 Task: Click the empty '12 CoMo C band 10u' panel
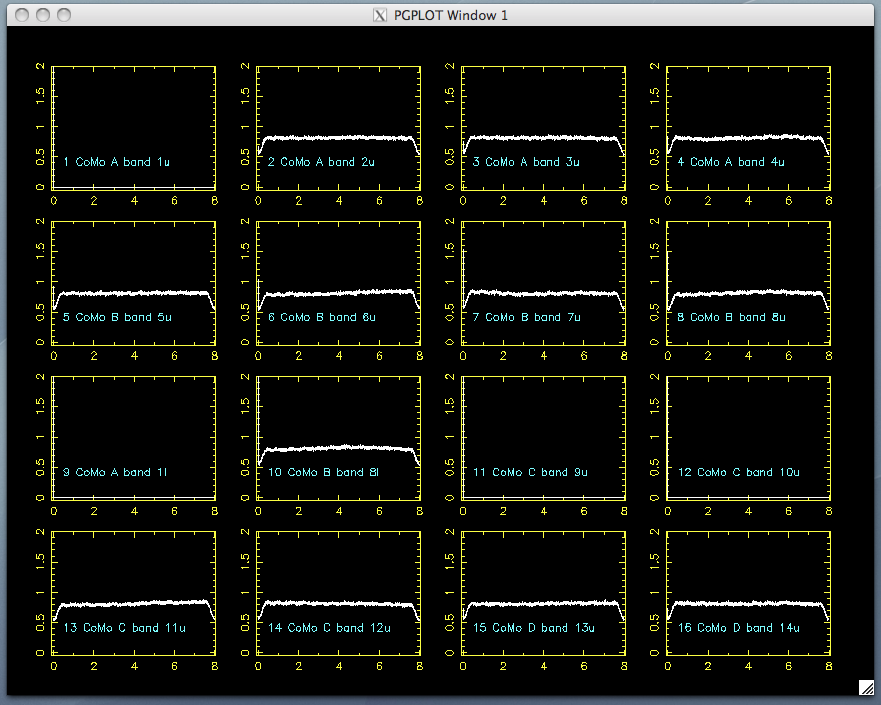(x=749, y=437)
